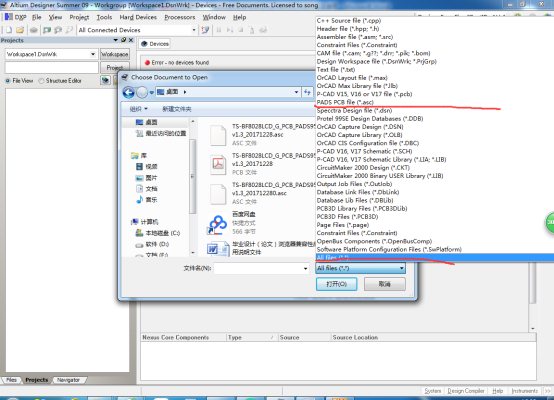The image size is (554, 400).
Task: Expand the 桌面 breadcrumb arrow
Action: tap(185, 92)
